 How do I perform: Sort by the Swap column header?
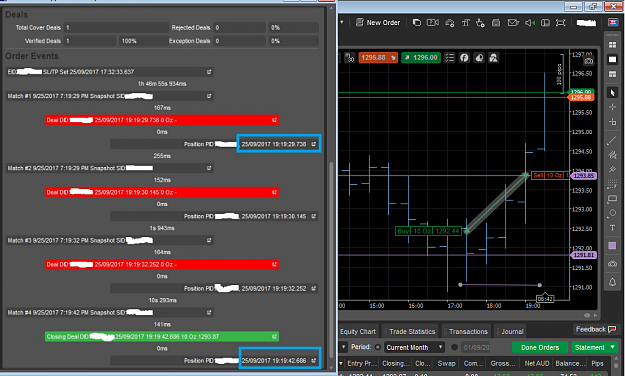coord(446,363)
